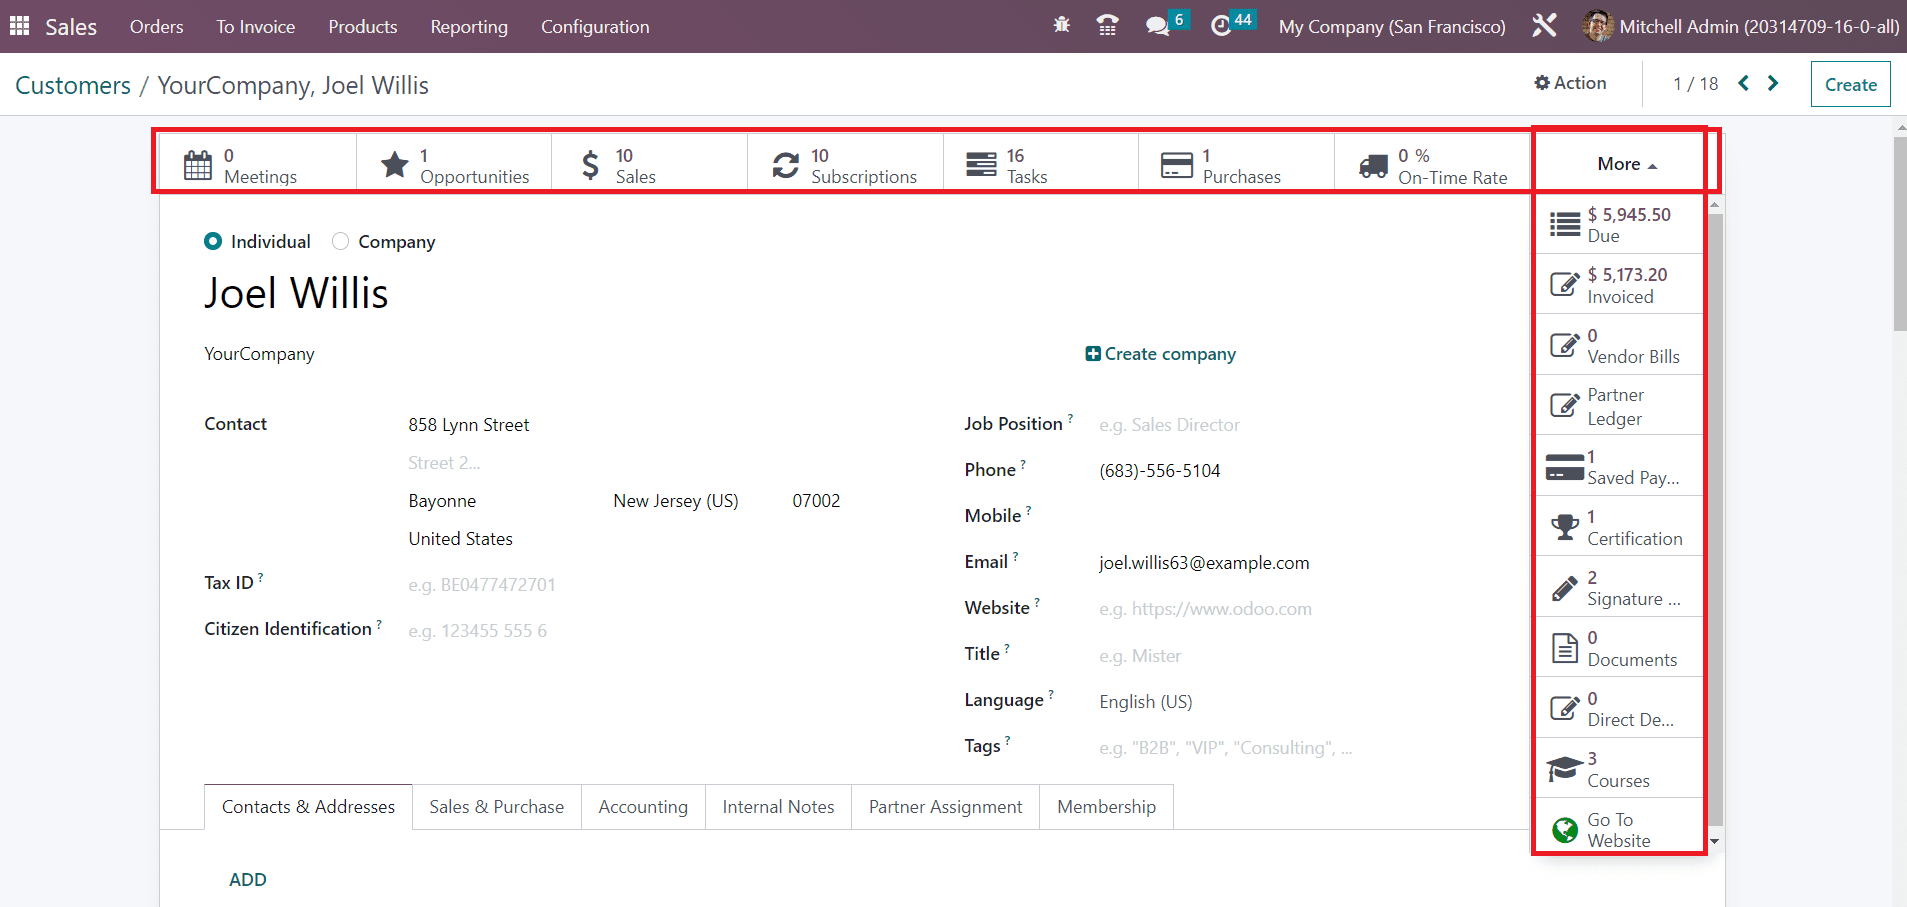Click the wrench tools icon

point(1544,26)
